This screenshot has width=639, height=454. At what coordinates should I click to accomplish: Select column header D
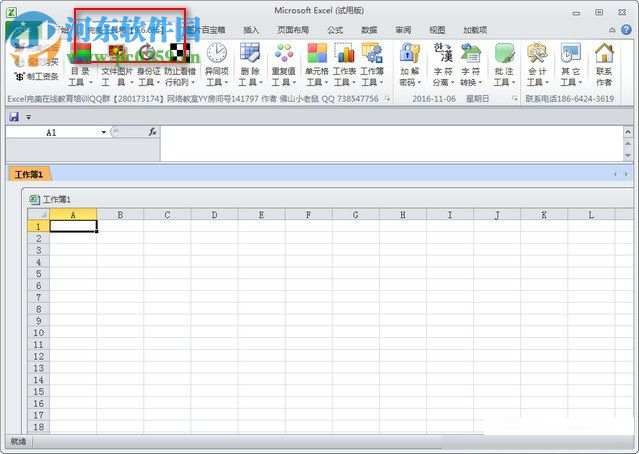pyautogui.click(x=214, y=214)
